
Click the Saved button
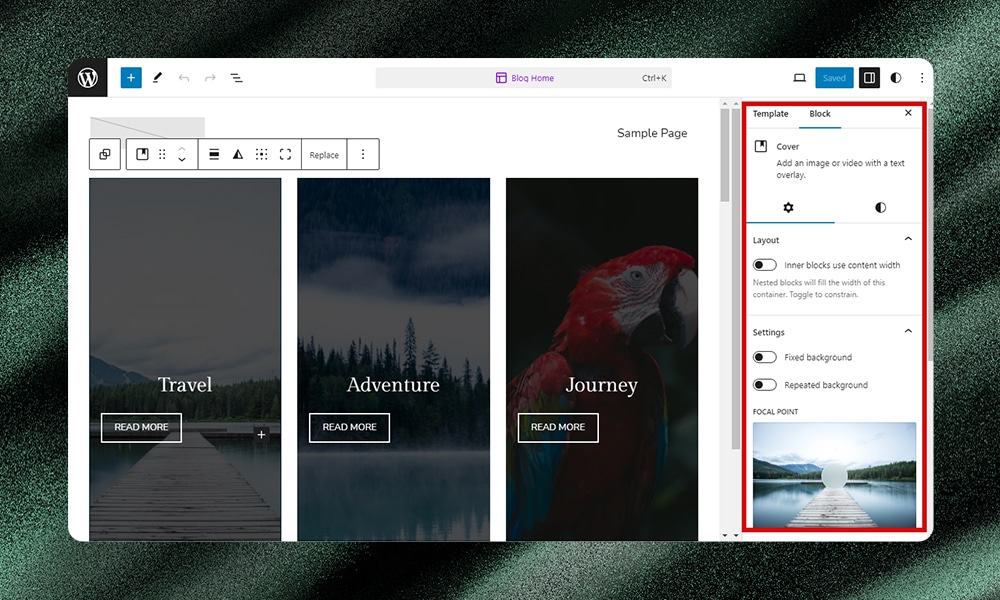(834, 77)
